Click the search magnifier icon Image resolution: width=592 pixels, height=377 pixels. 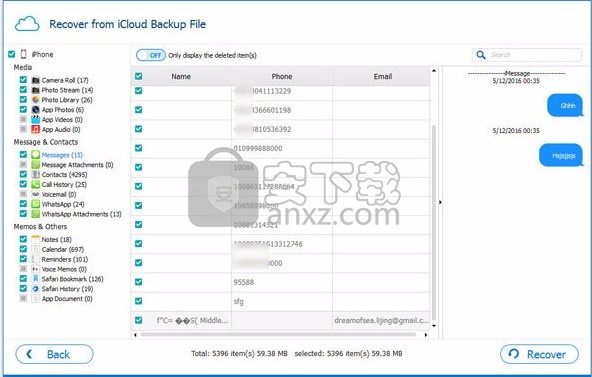tap(481, 55)
